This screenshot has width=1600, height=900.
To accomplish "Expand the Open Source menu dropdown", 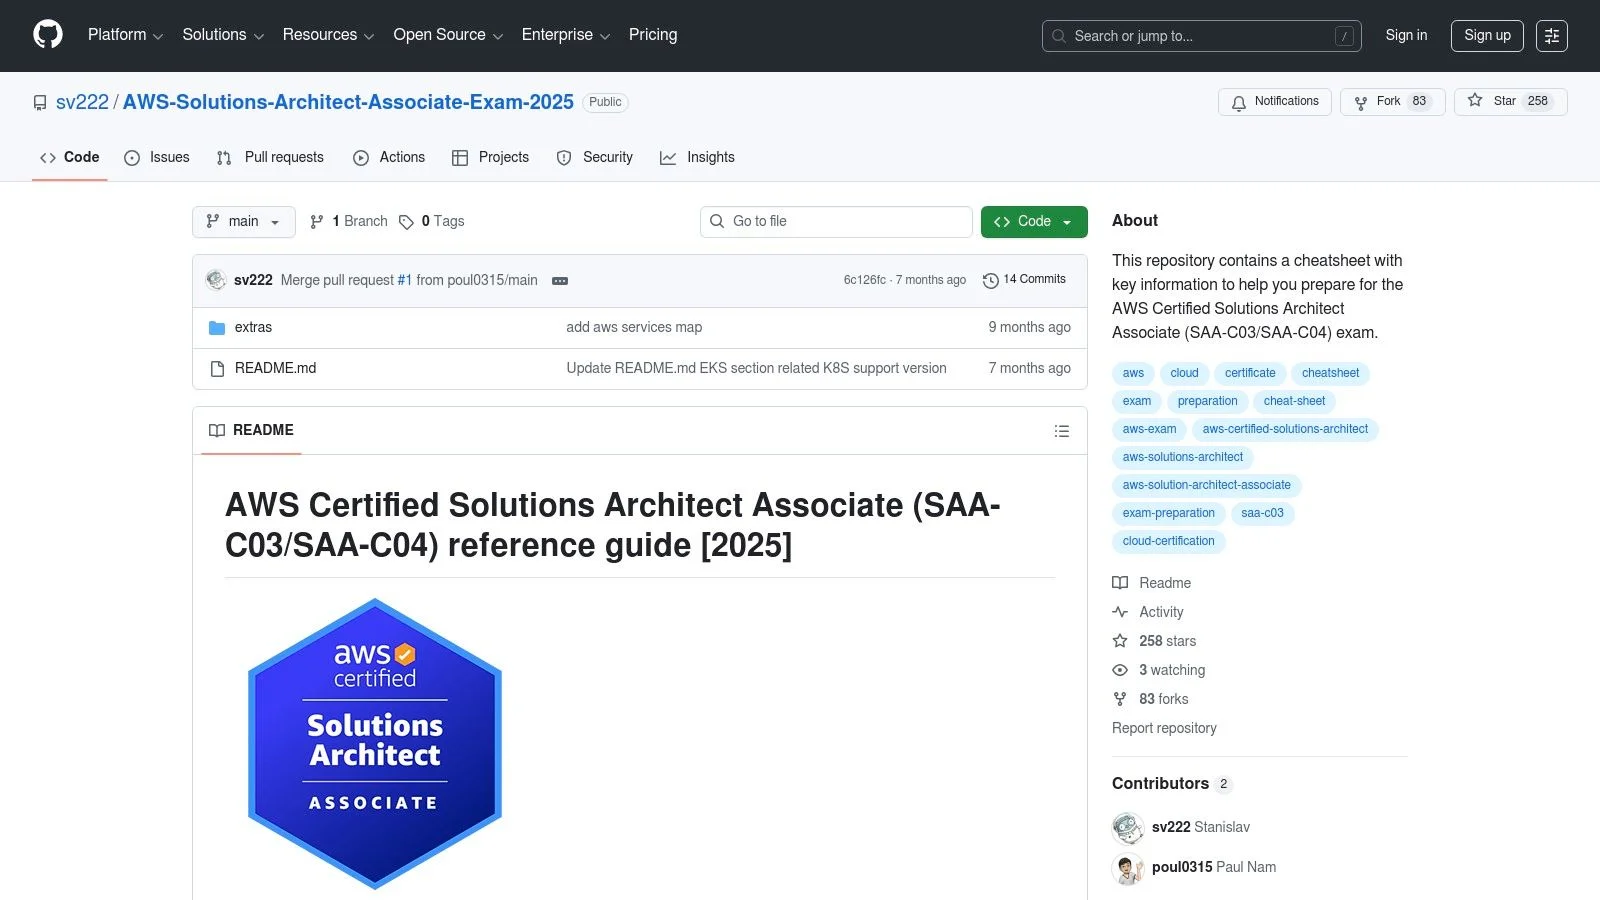I will (448, 35).
